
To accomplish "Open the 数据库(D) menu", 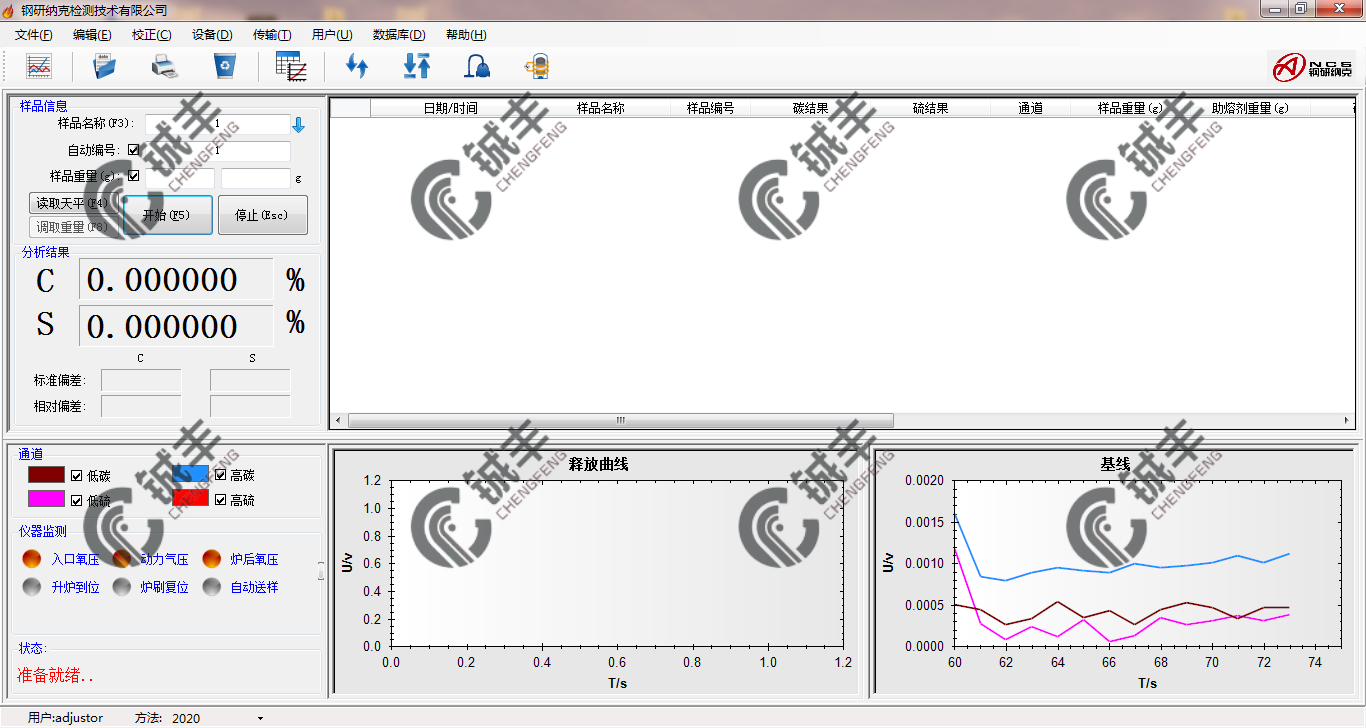I will coord(399,34).
